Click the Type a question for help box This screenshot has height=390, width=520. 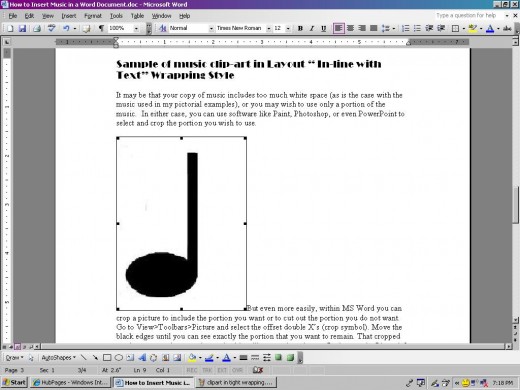tap(469, 15)
